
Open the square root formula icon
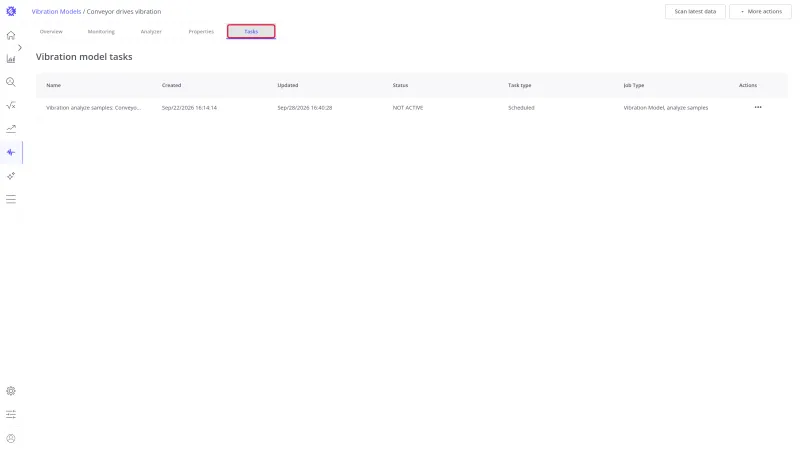11,106
